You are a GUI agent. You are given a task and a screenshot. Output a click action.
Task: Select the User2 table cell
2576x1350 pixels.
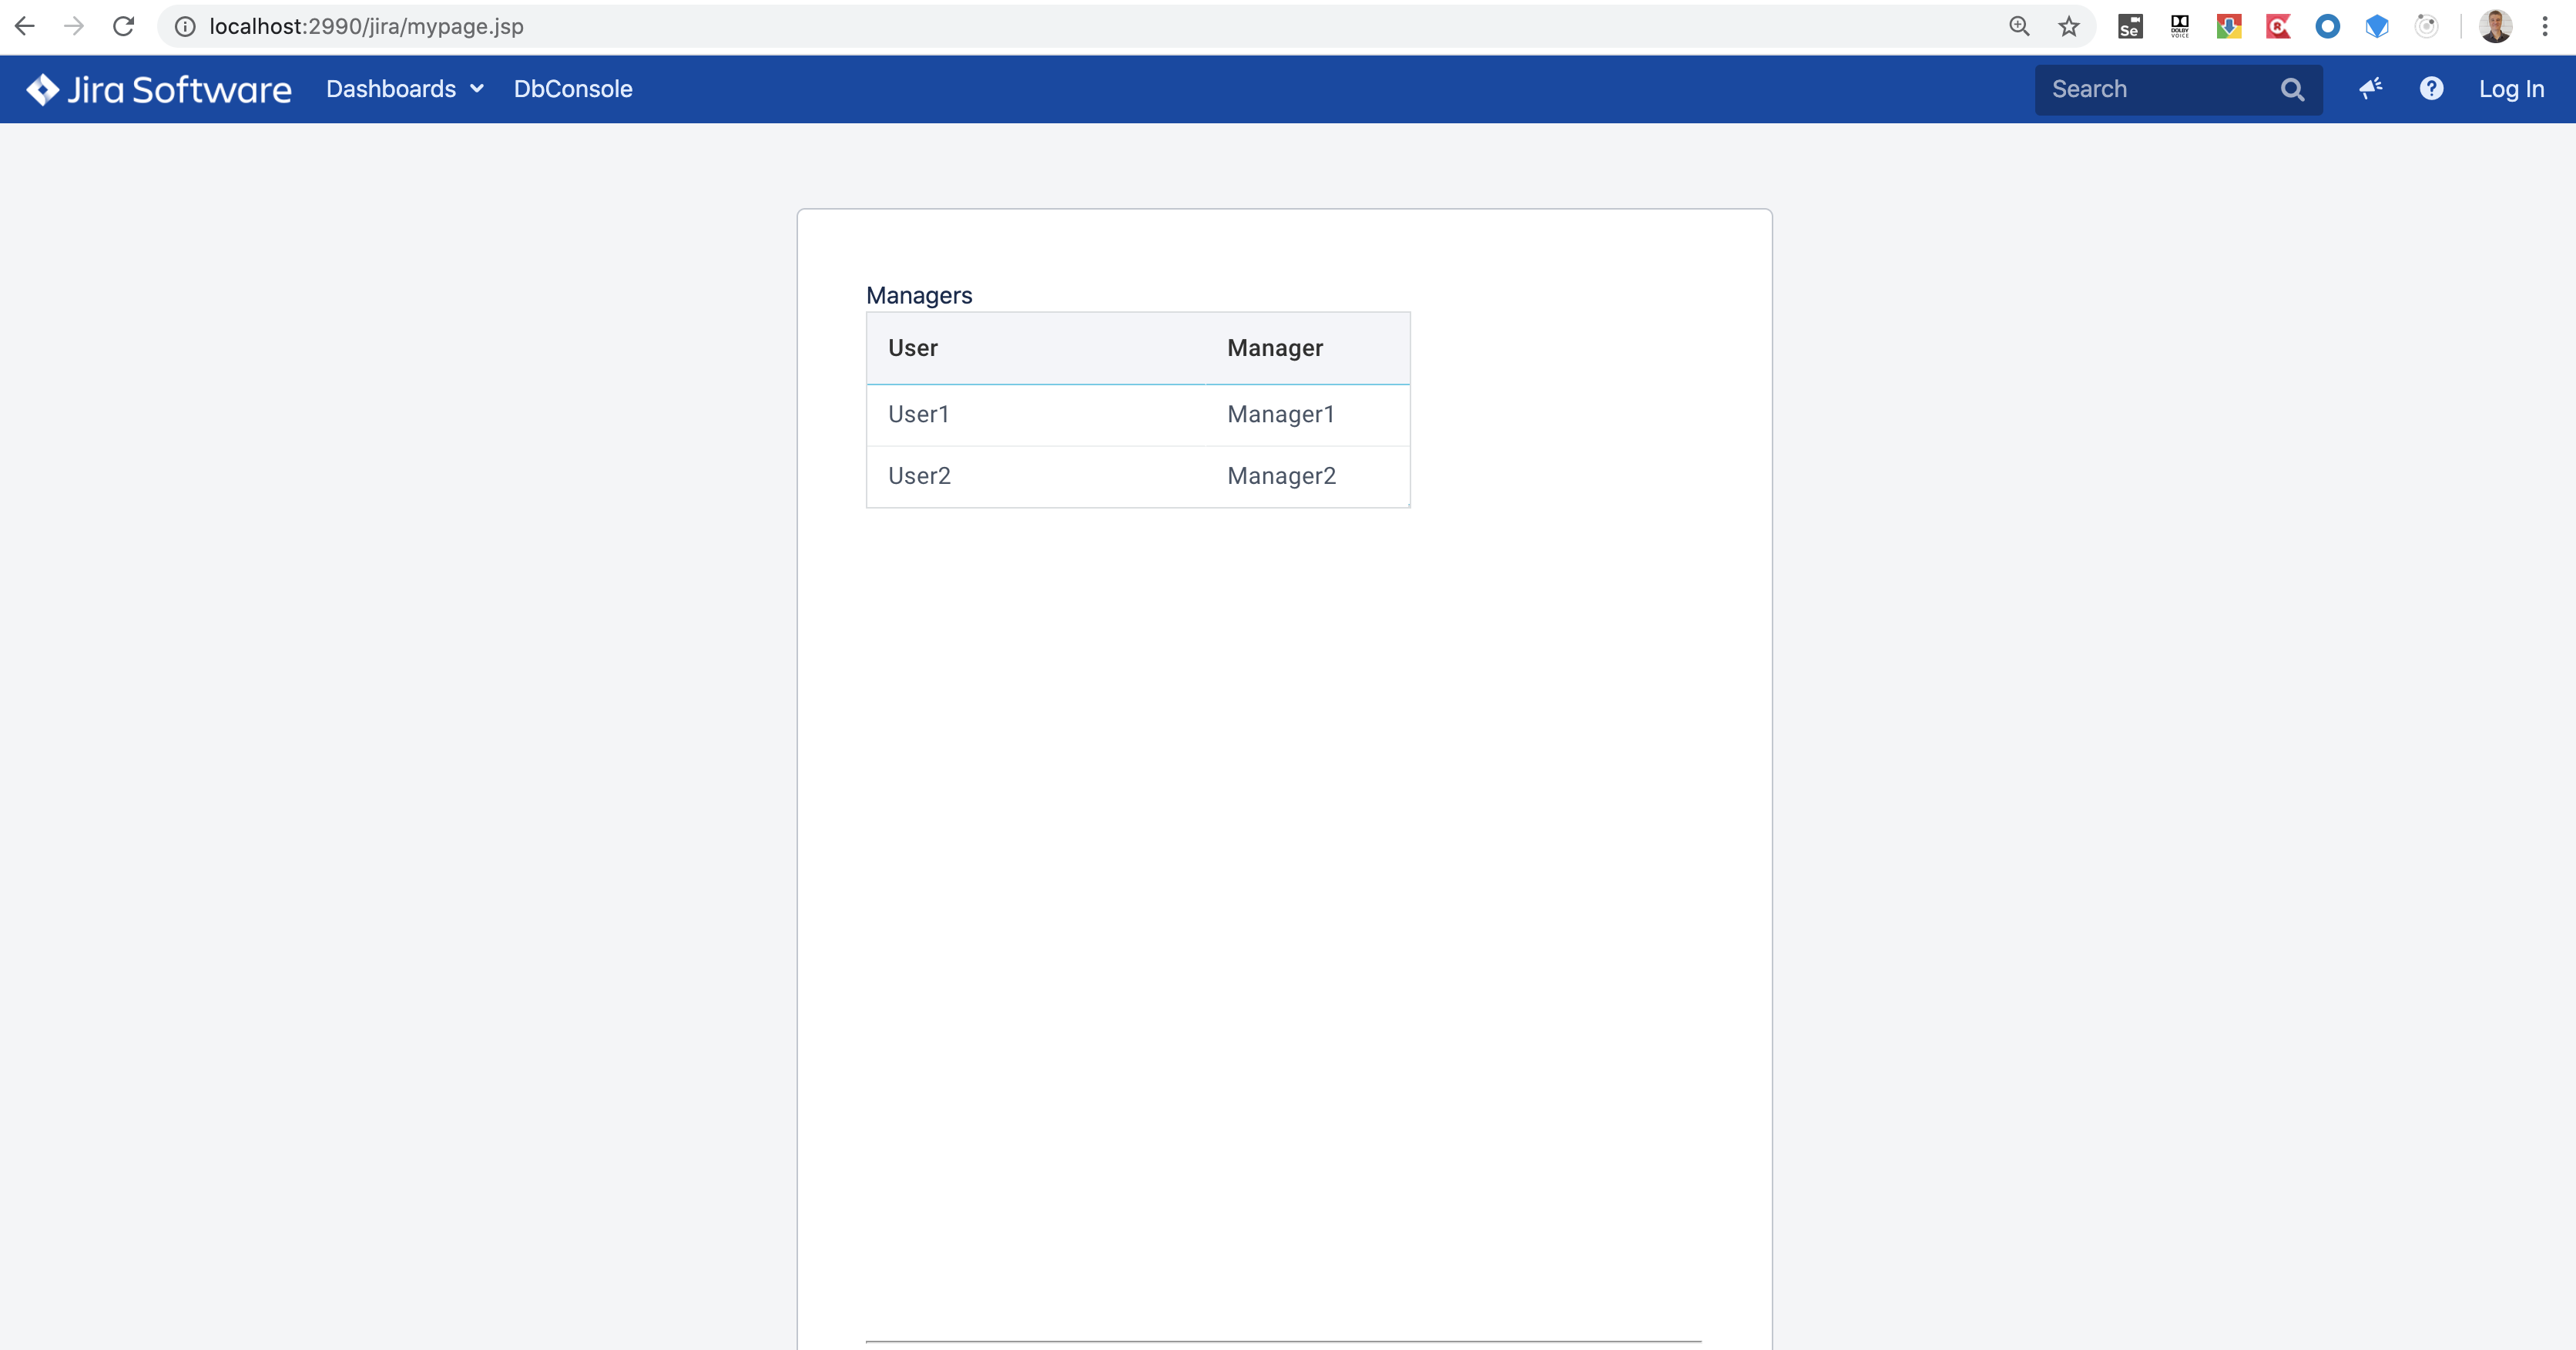[1036, 477]
